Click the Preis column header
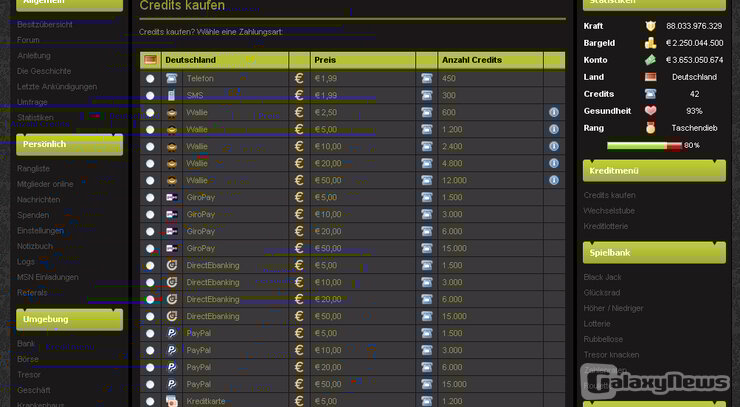Screen dimensions: 740x407 [362, 60]
